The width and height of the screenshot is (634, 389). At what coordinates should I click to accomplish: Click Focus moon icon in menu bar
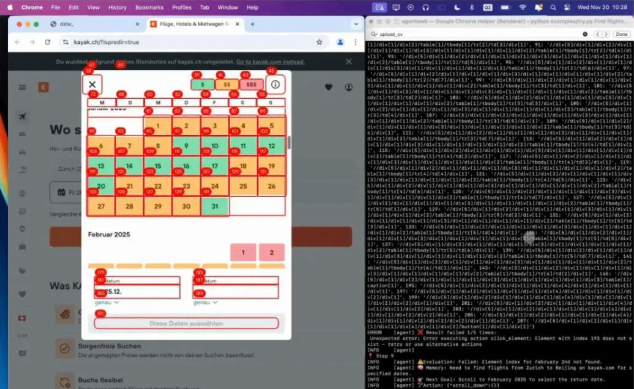tap(457, 7)
